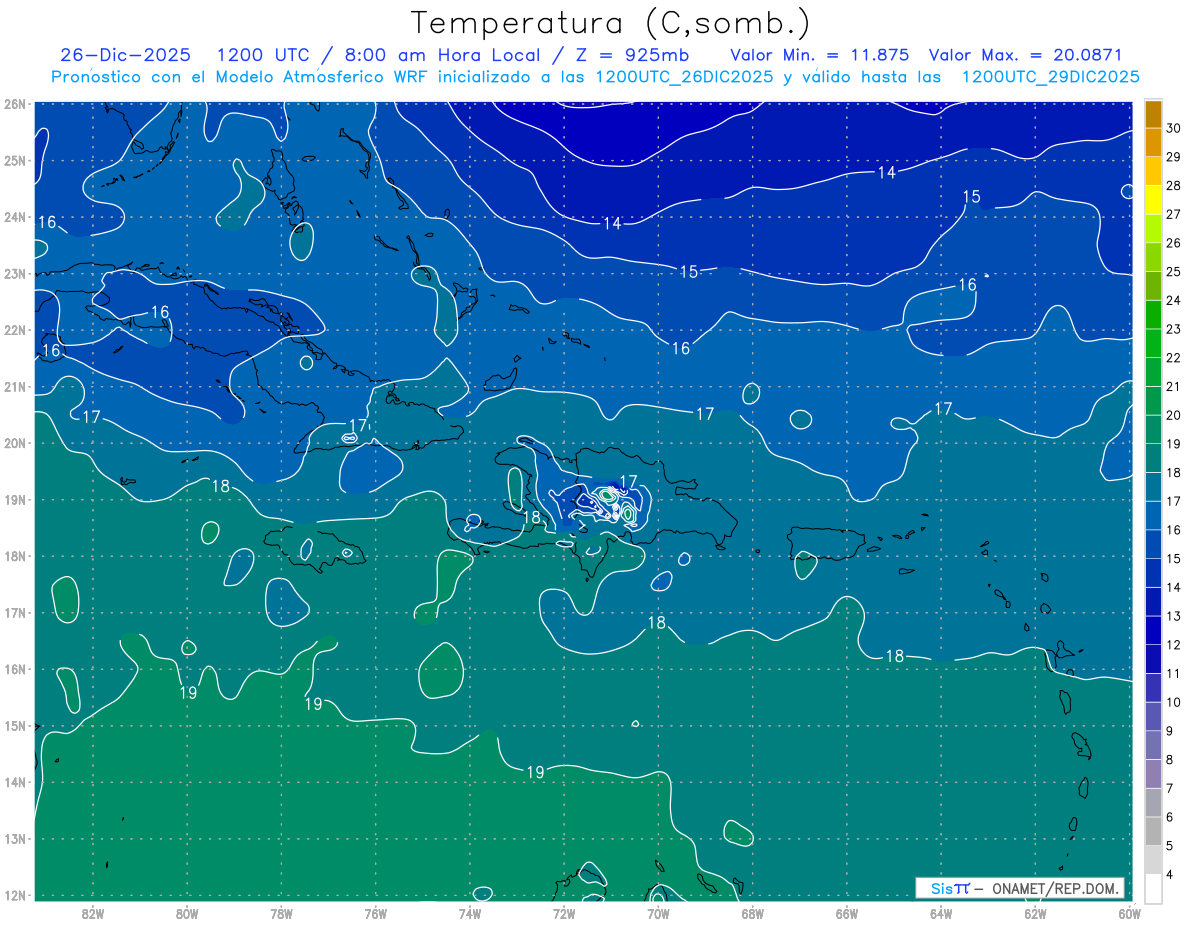Click the legend value 13 label
This screenshot has width=1200, height=927.
tap(1174, 617)
